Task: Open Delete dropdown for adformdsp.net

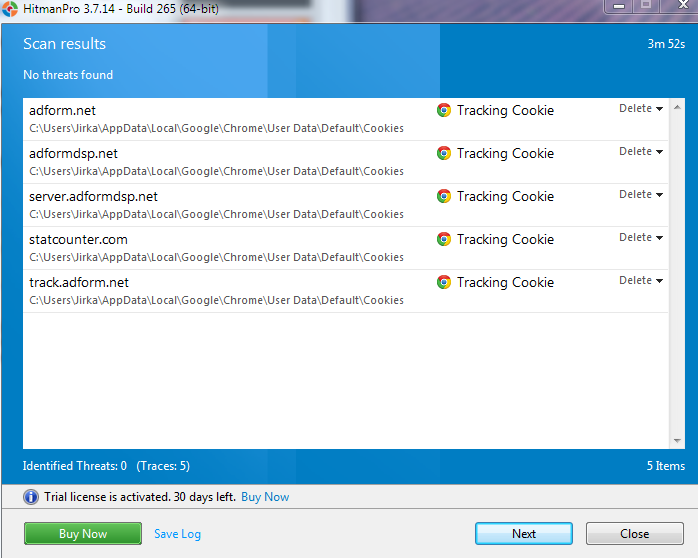Action: tap(641, 152)
